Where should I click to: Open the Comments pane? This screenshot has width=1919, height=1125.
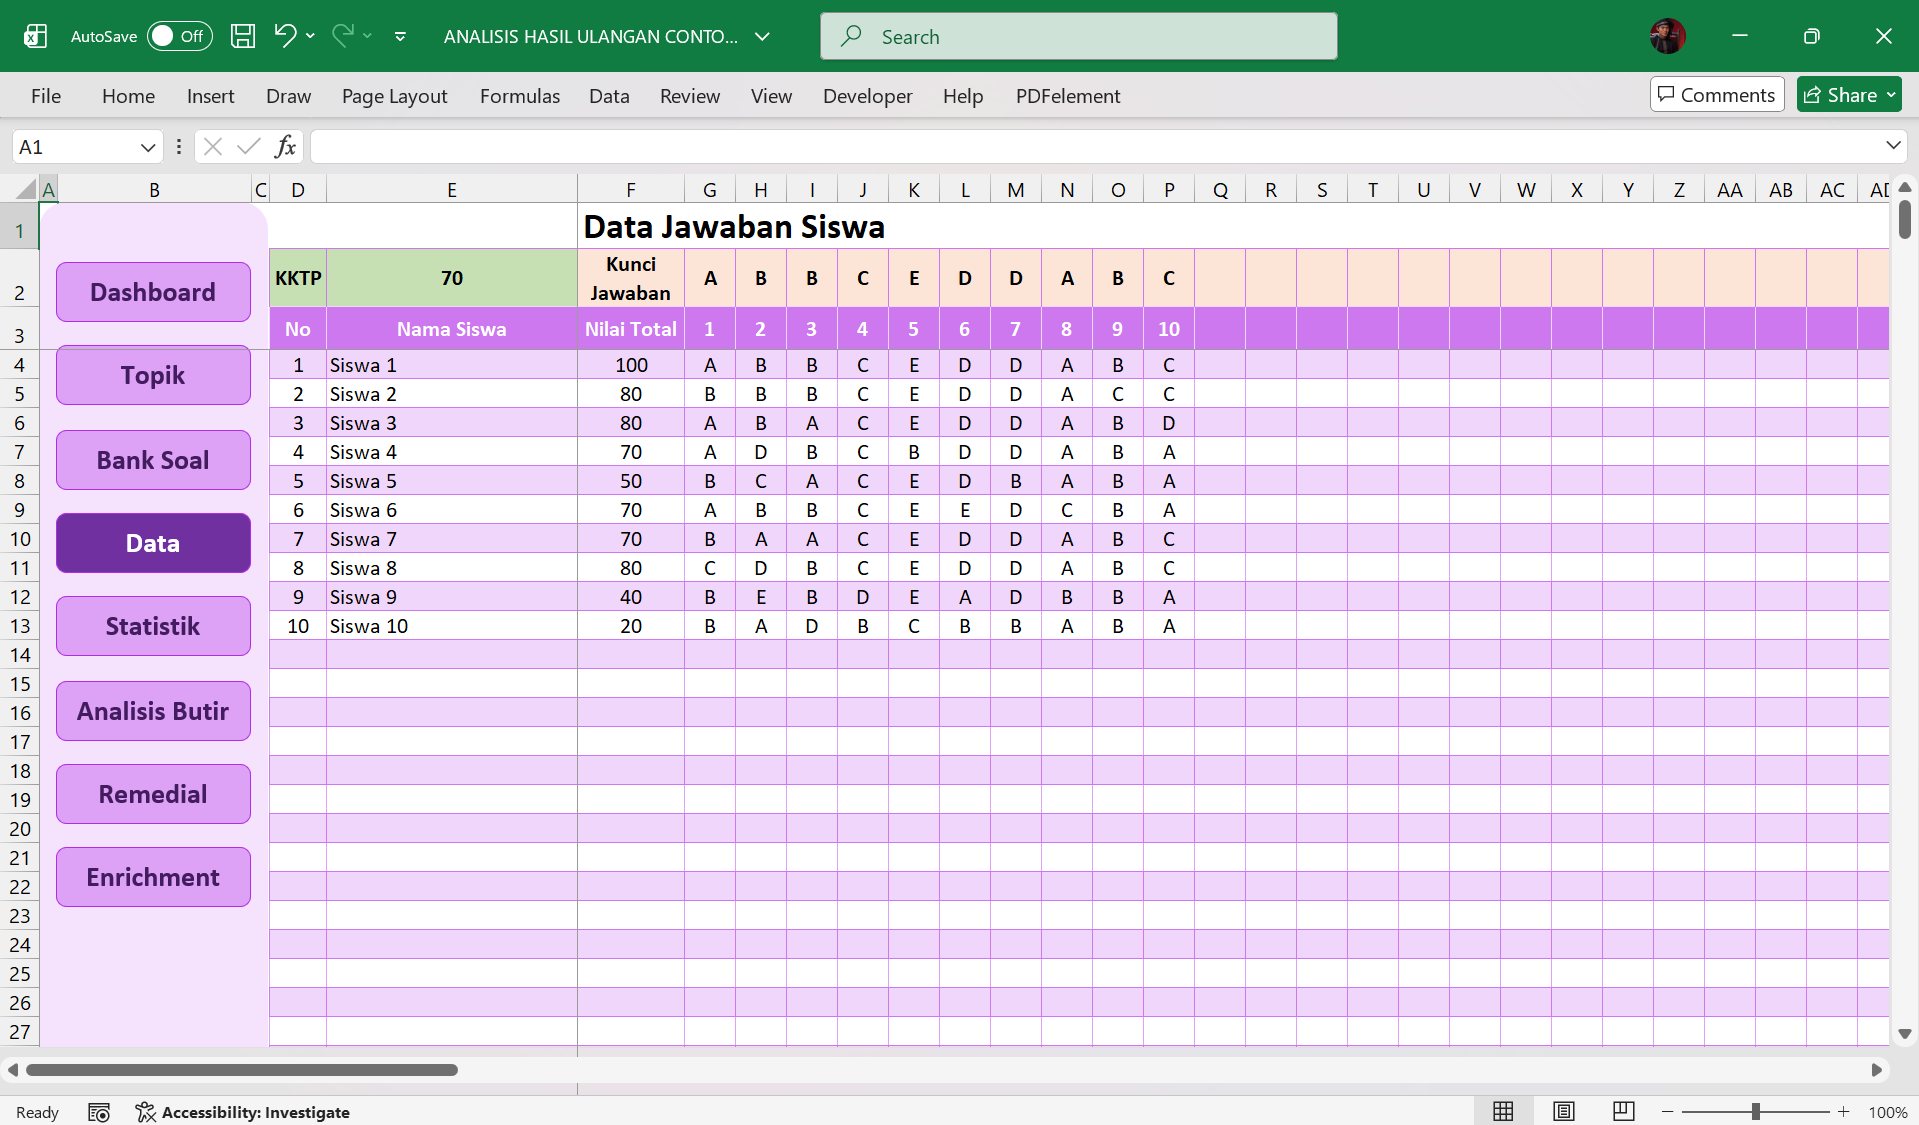[1716, 94]
